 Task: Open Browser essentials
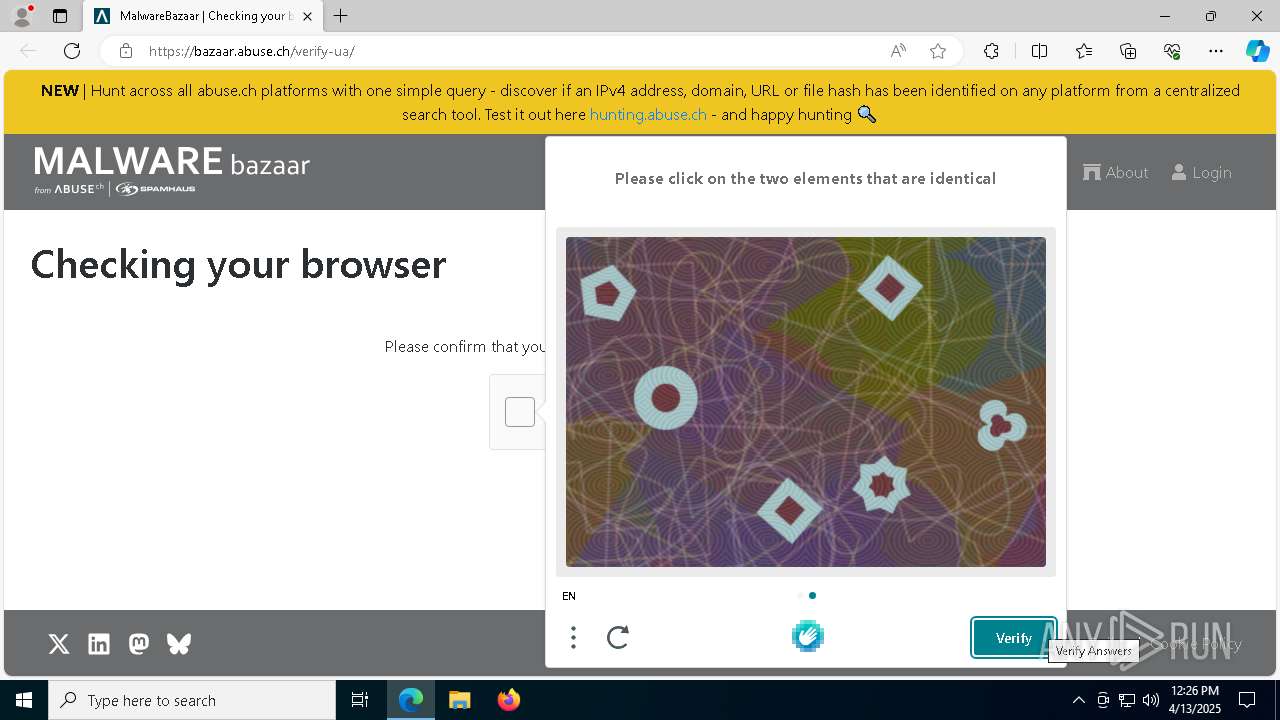1172,51
